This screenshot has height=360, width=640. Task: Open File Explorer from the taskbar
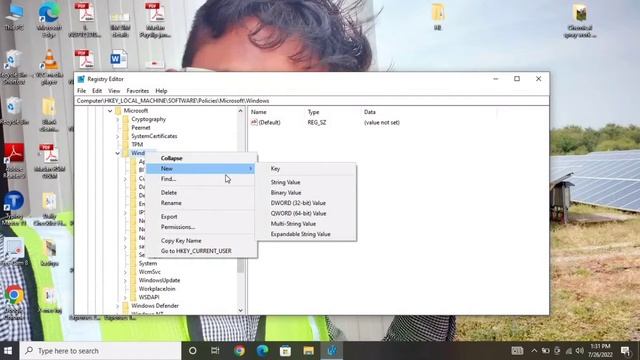coord(308,351)
